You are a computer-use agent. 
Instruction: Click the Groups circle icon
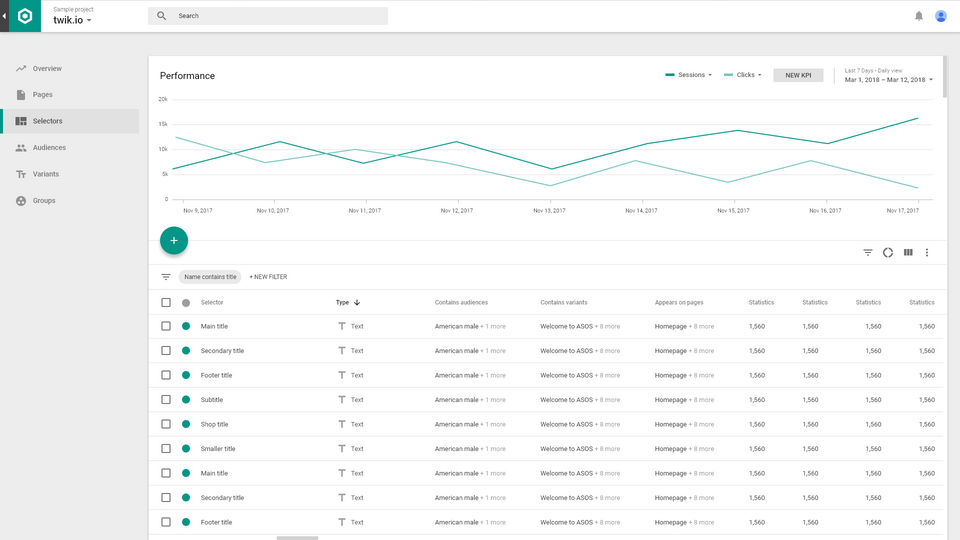pos(21,200)
